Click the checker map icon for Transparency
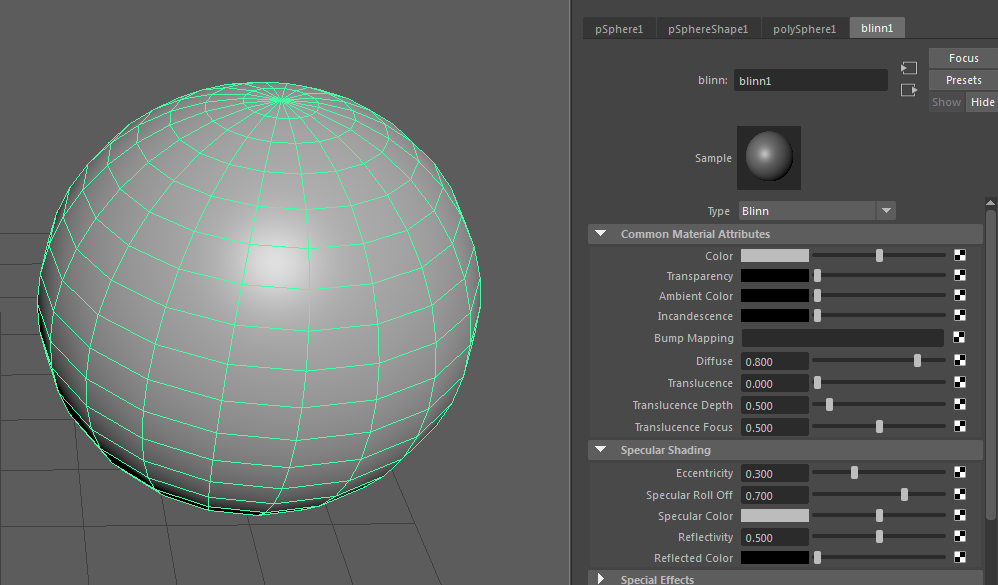 click(960, 276)
